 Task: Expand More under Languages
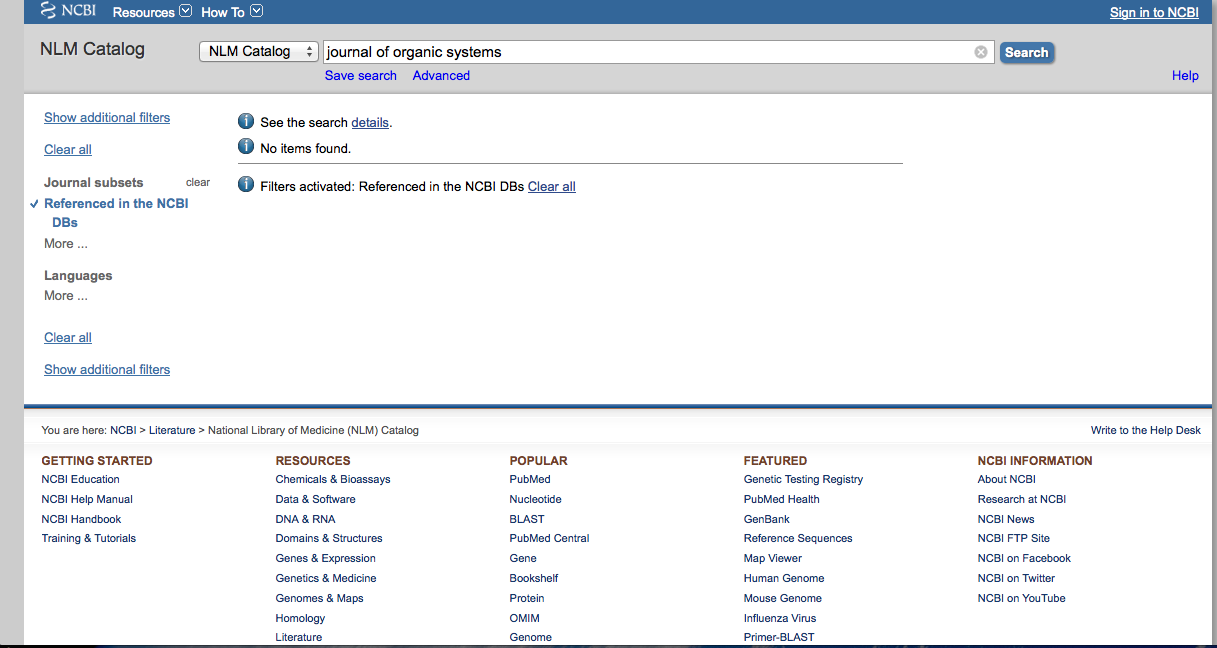pyautogui.click(x=65, y=296)
